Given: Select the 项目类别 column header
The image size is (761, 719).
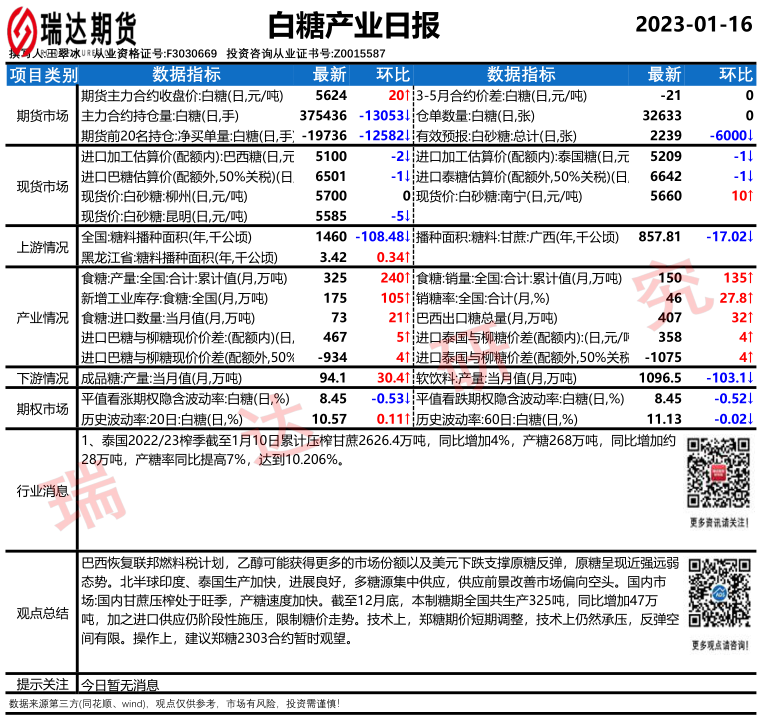Looking at the screenshot, I should pos(42,74).
